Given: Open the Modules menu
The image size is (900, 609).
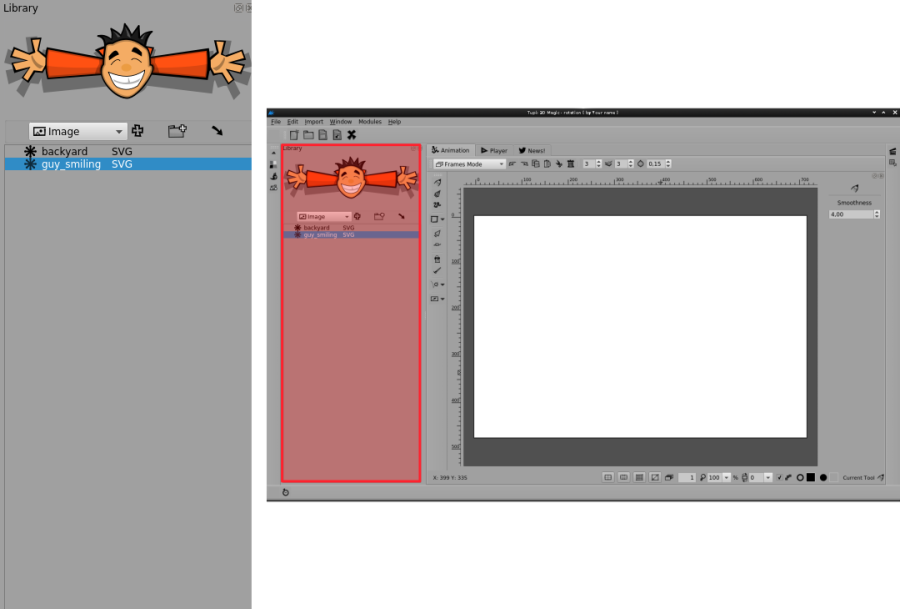Looking at the screenshot, I should point(370,121).
